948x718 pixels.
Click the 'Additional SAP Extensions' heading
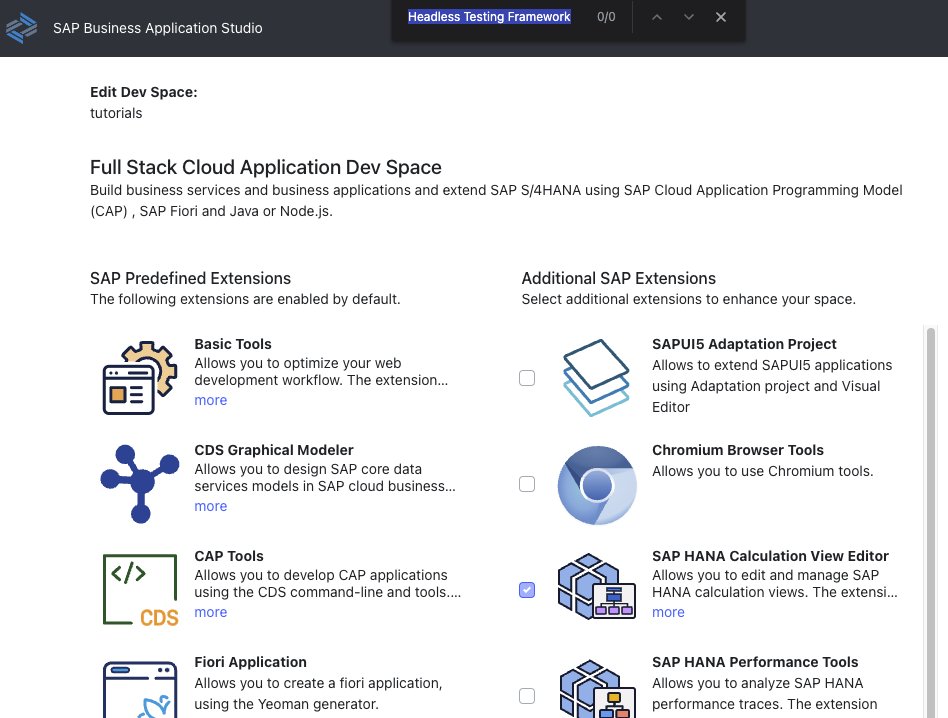point(618,278)
